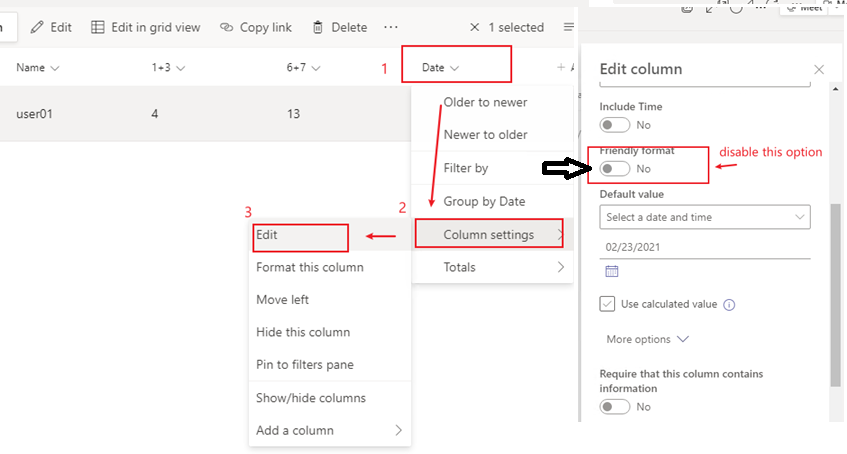Select the user01 row name cell
Image resolution: width=847 pixels, height=454 pixels.
click(x=34, y=114)
